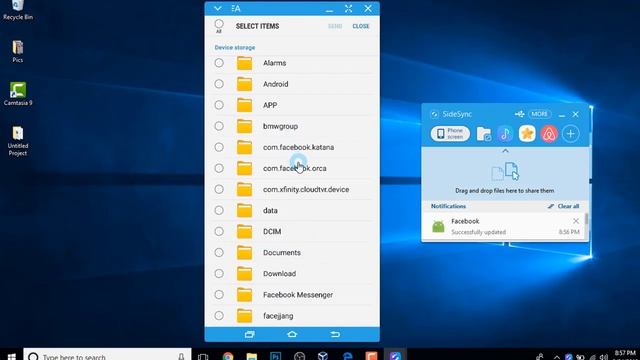Tick the circle beside DCIM folder
This screenshot has width=640, height=360.
219,231
